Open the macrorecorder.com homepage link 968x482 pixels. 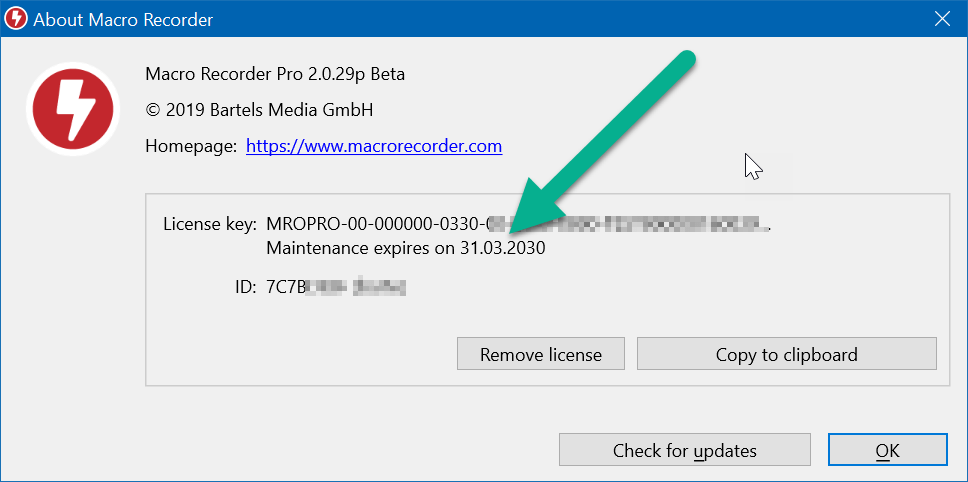tap(373, 146)
